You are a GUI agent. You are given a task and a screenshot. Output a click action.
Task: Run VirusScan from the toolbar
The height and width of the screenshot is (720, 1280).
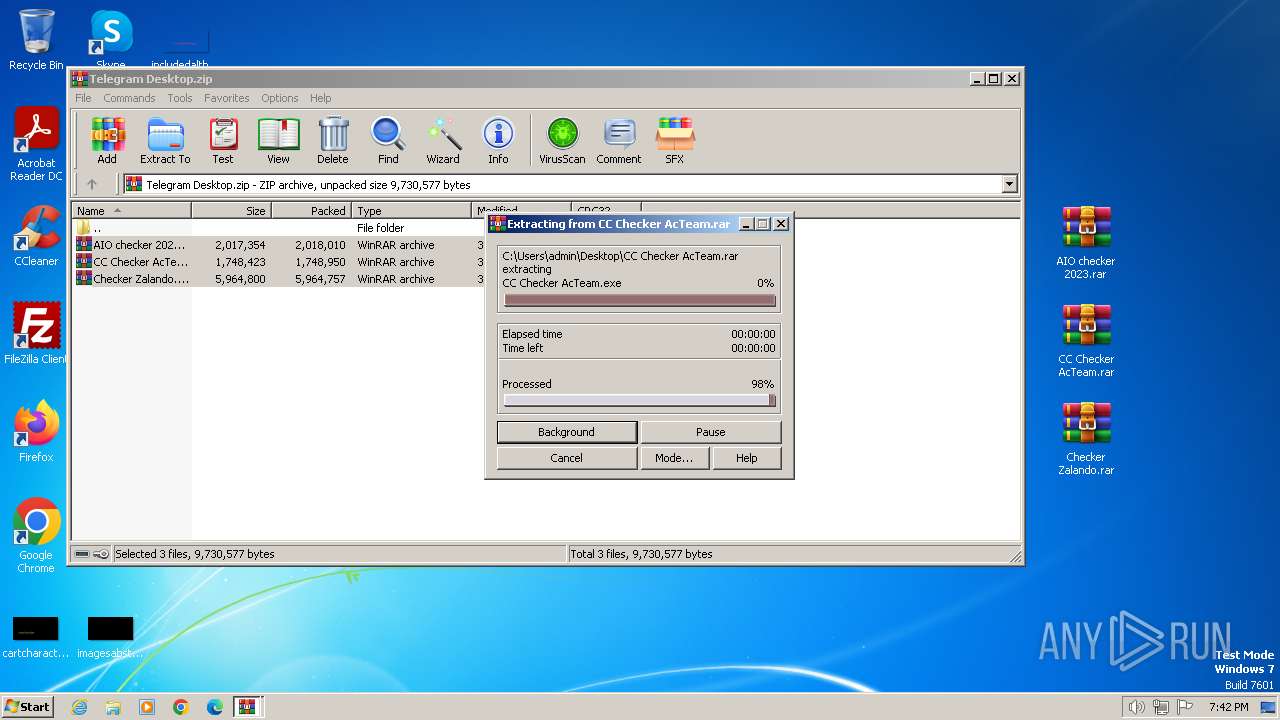coord(562,140)
